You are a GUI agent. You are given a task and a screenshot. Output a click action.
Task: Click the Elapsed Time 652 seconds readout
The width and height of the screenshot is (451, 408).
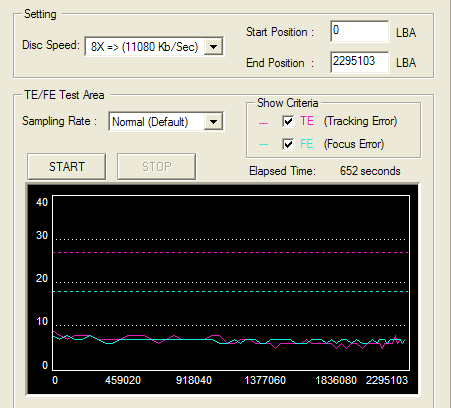(x=370, y=171)
